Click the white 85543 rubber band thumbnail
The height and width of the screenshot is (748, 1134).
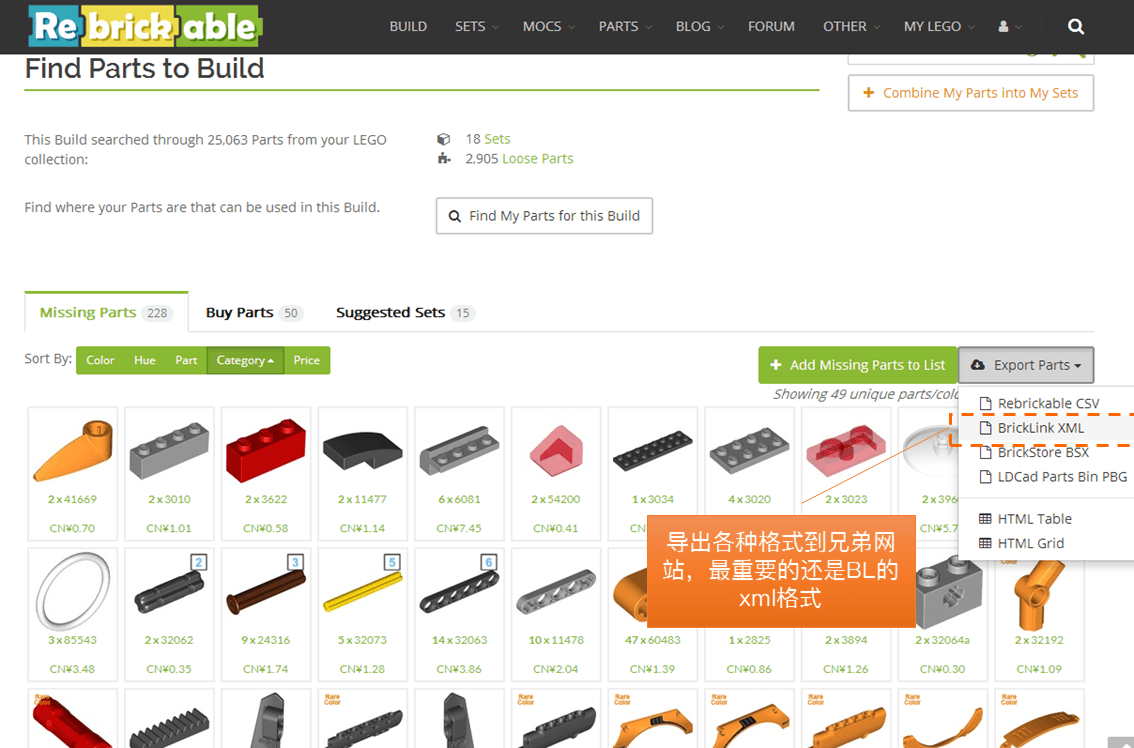(x=73, y=592)
